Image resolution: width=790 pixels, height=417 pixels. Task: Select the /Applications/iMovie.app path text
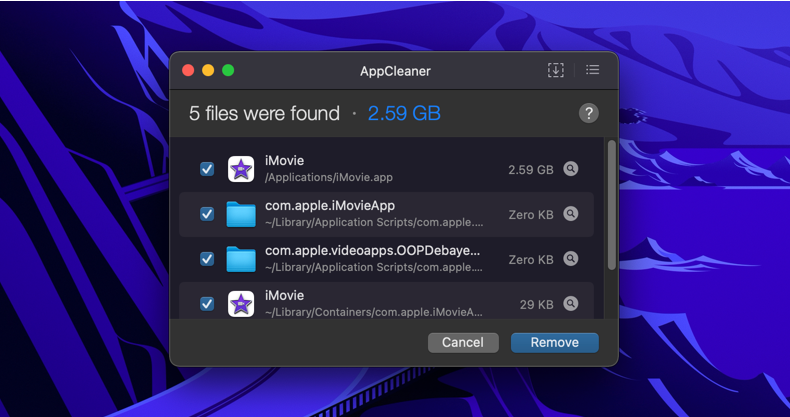tap(329, 177)
